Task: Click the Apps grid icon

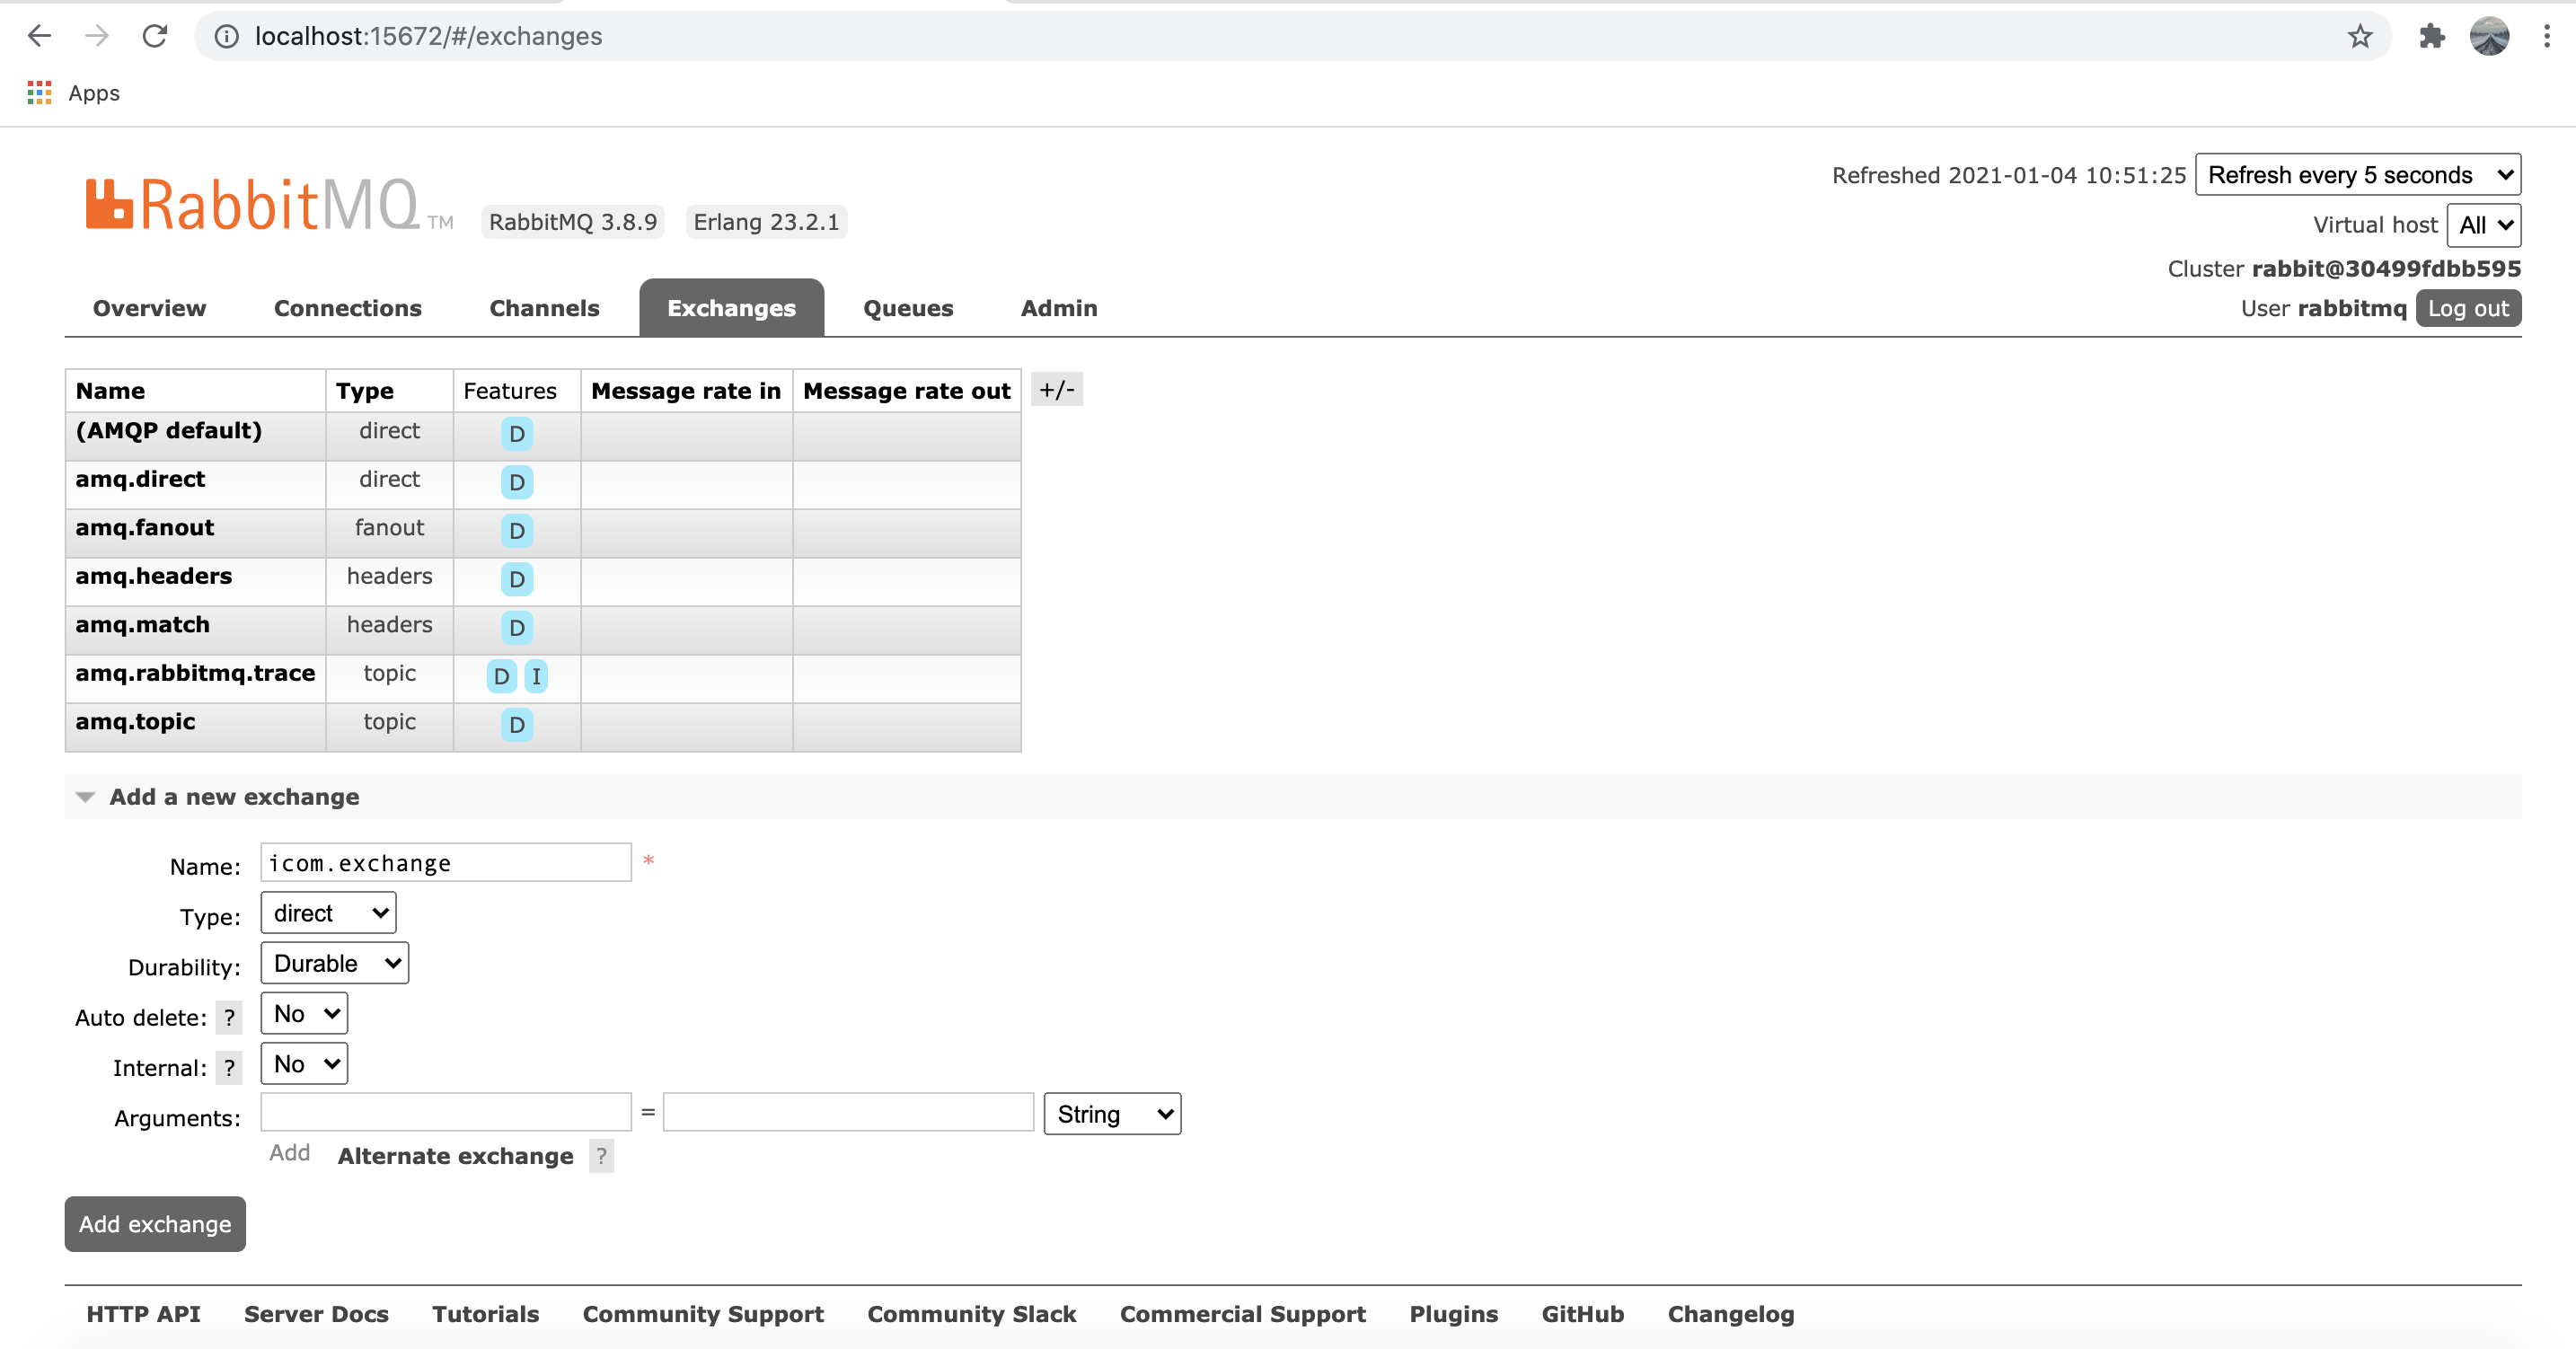Action: (x=39, y=93)
